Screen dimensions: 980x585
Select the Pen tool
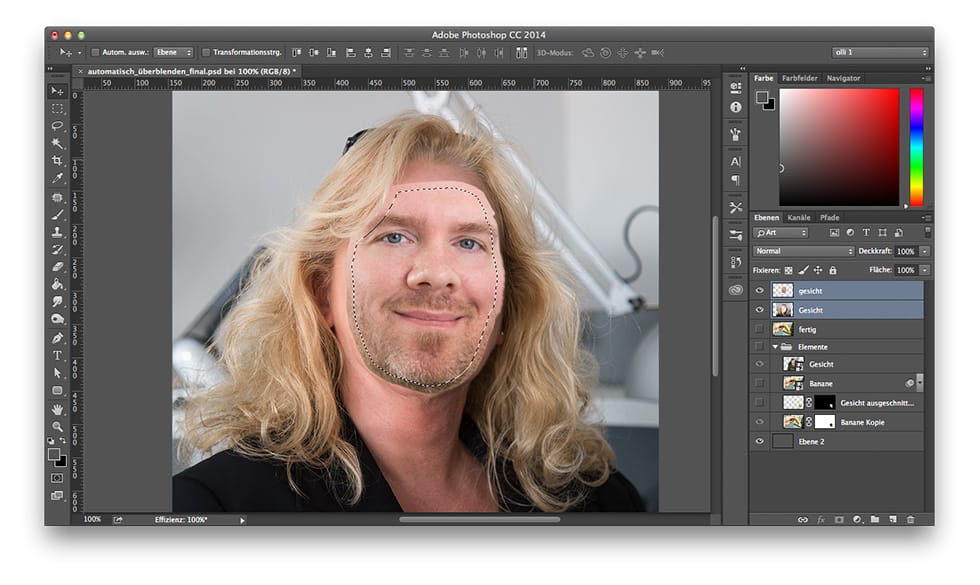pos(57,338)
